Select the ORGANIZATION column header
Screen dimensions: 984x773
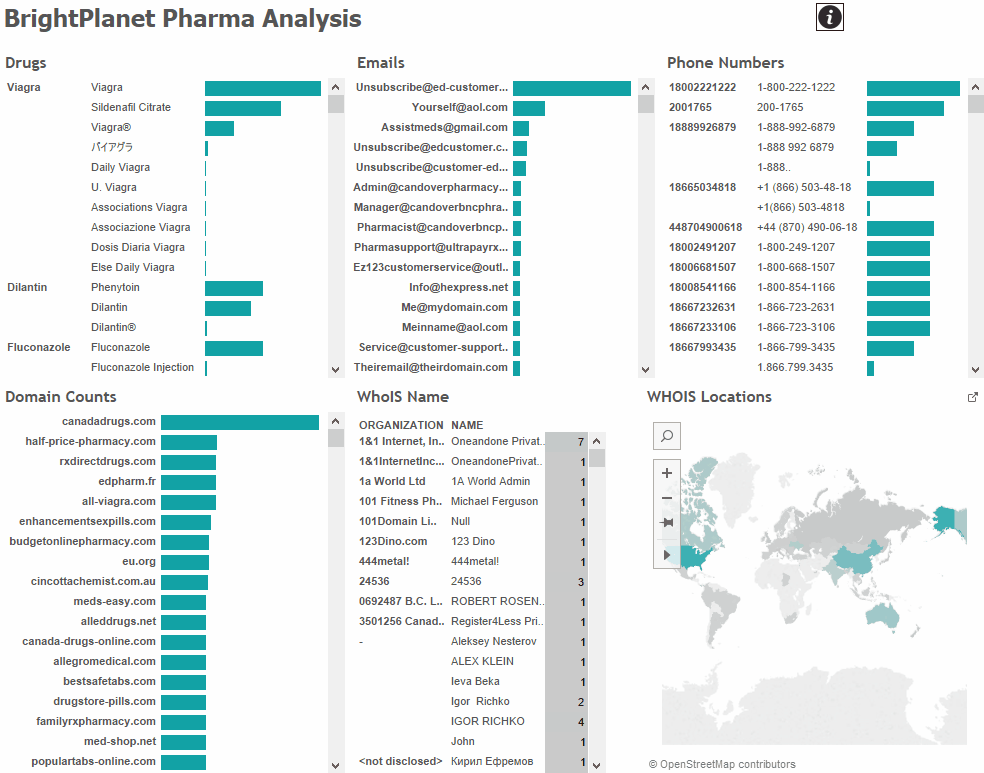[x=401, y=425]
